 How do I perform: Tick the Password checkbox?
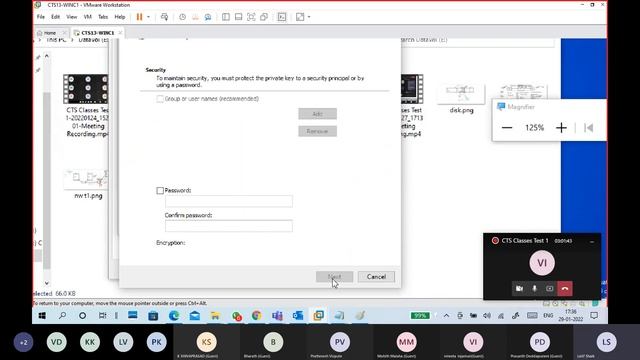pos(160,191)
